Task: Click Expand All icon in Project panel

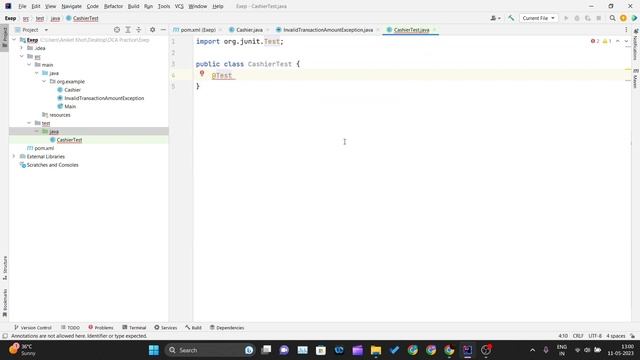Action: click(128, 30)
